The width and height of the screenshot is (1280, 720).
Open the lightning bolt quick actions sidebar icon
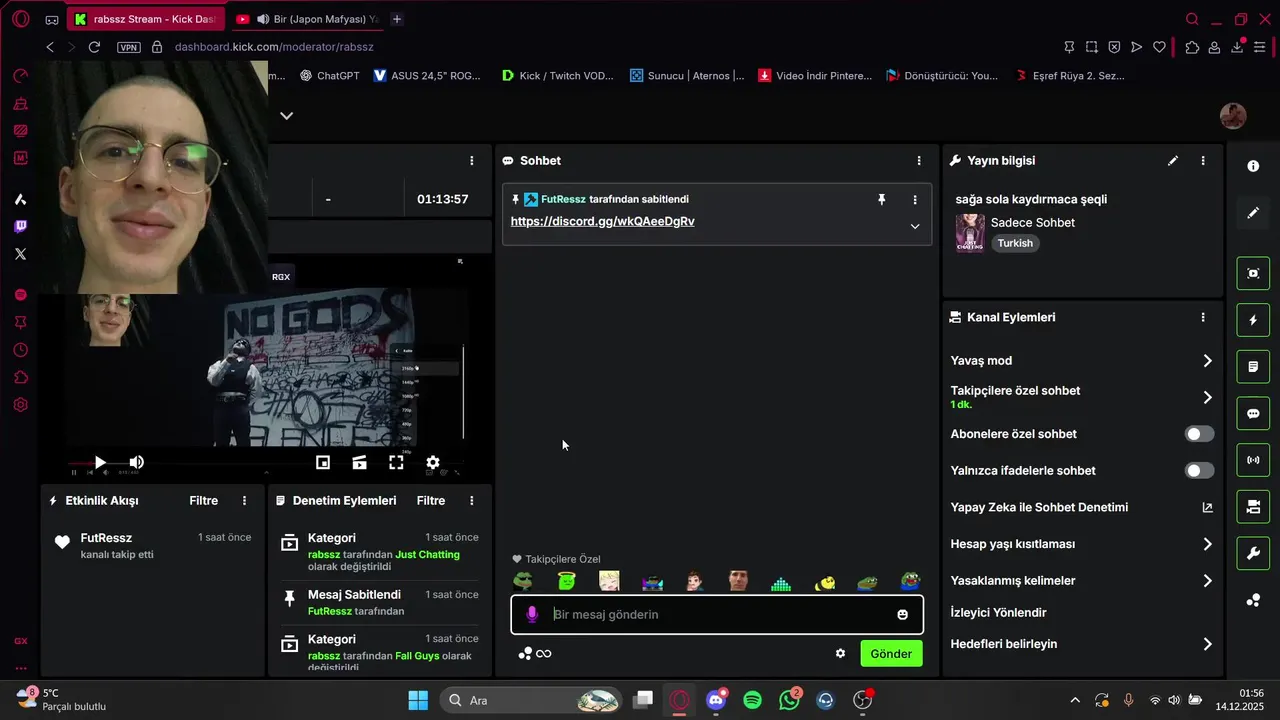(x=1253, y=320)
